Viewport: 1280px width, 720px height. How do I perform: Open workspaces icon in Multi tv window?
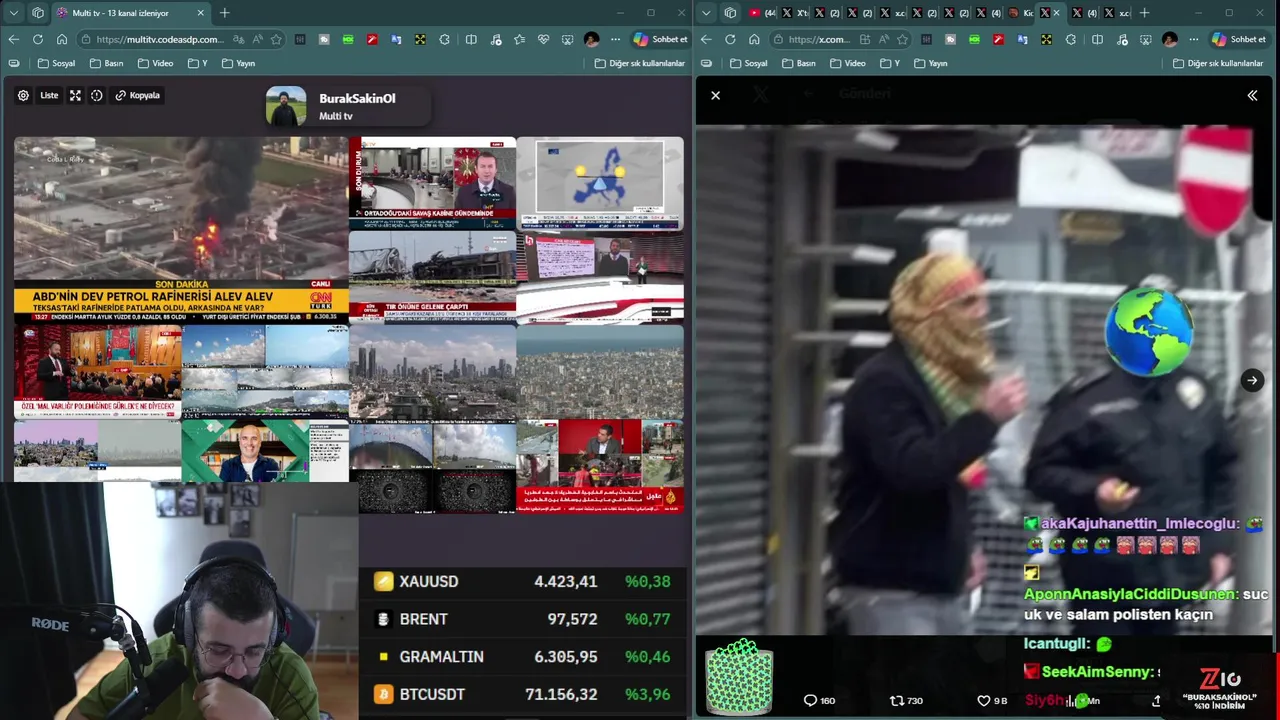[38, 13]
